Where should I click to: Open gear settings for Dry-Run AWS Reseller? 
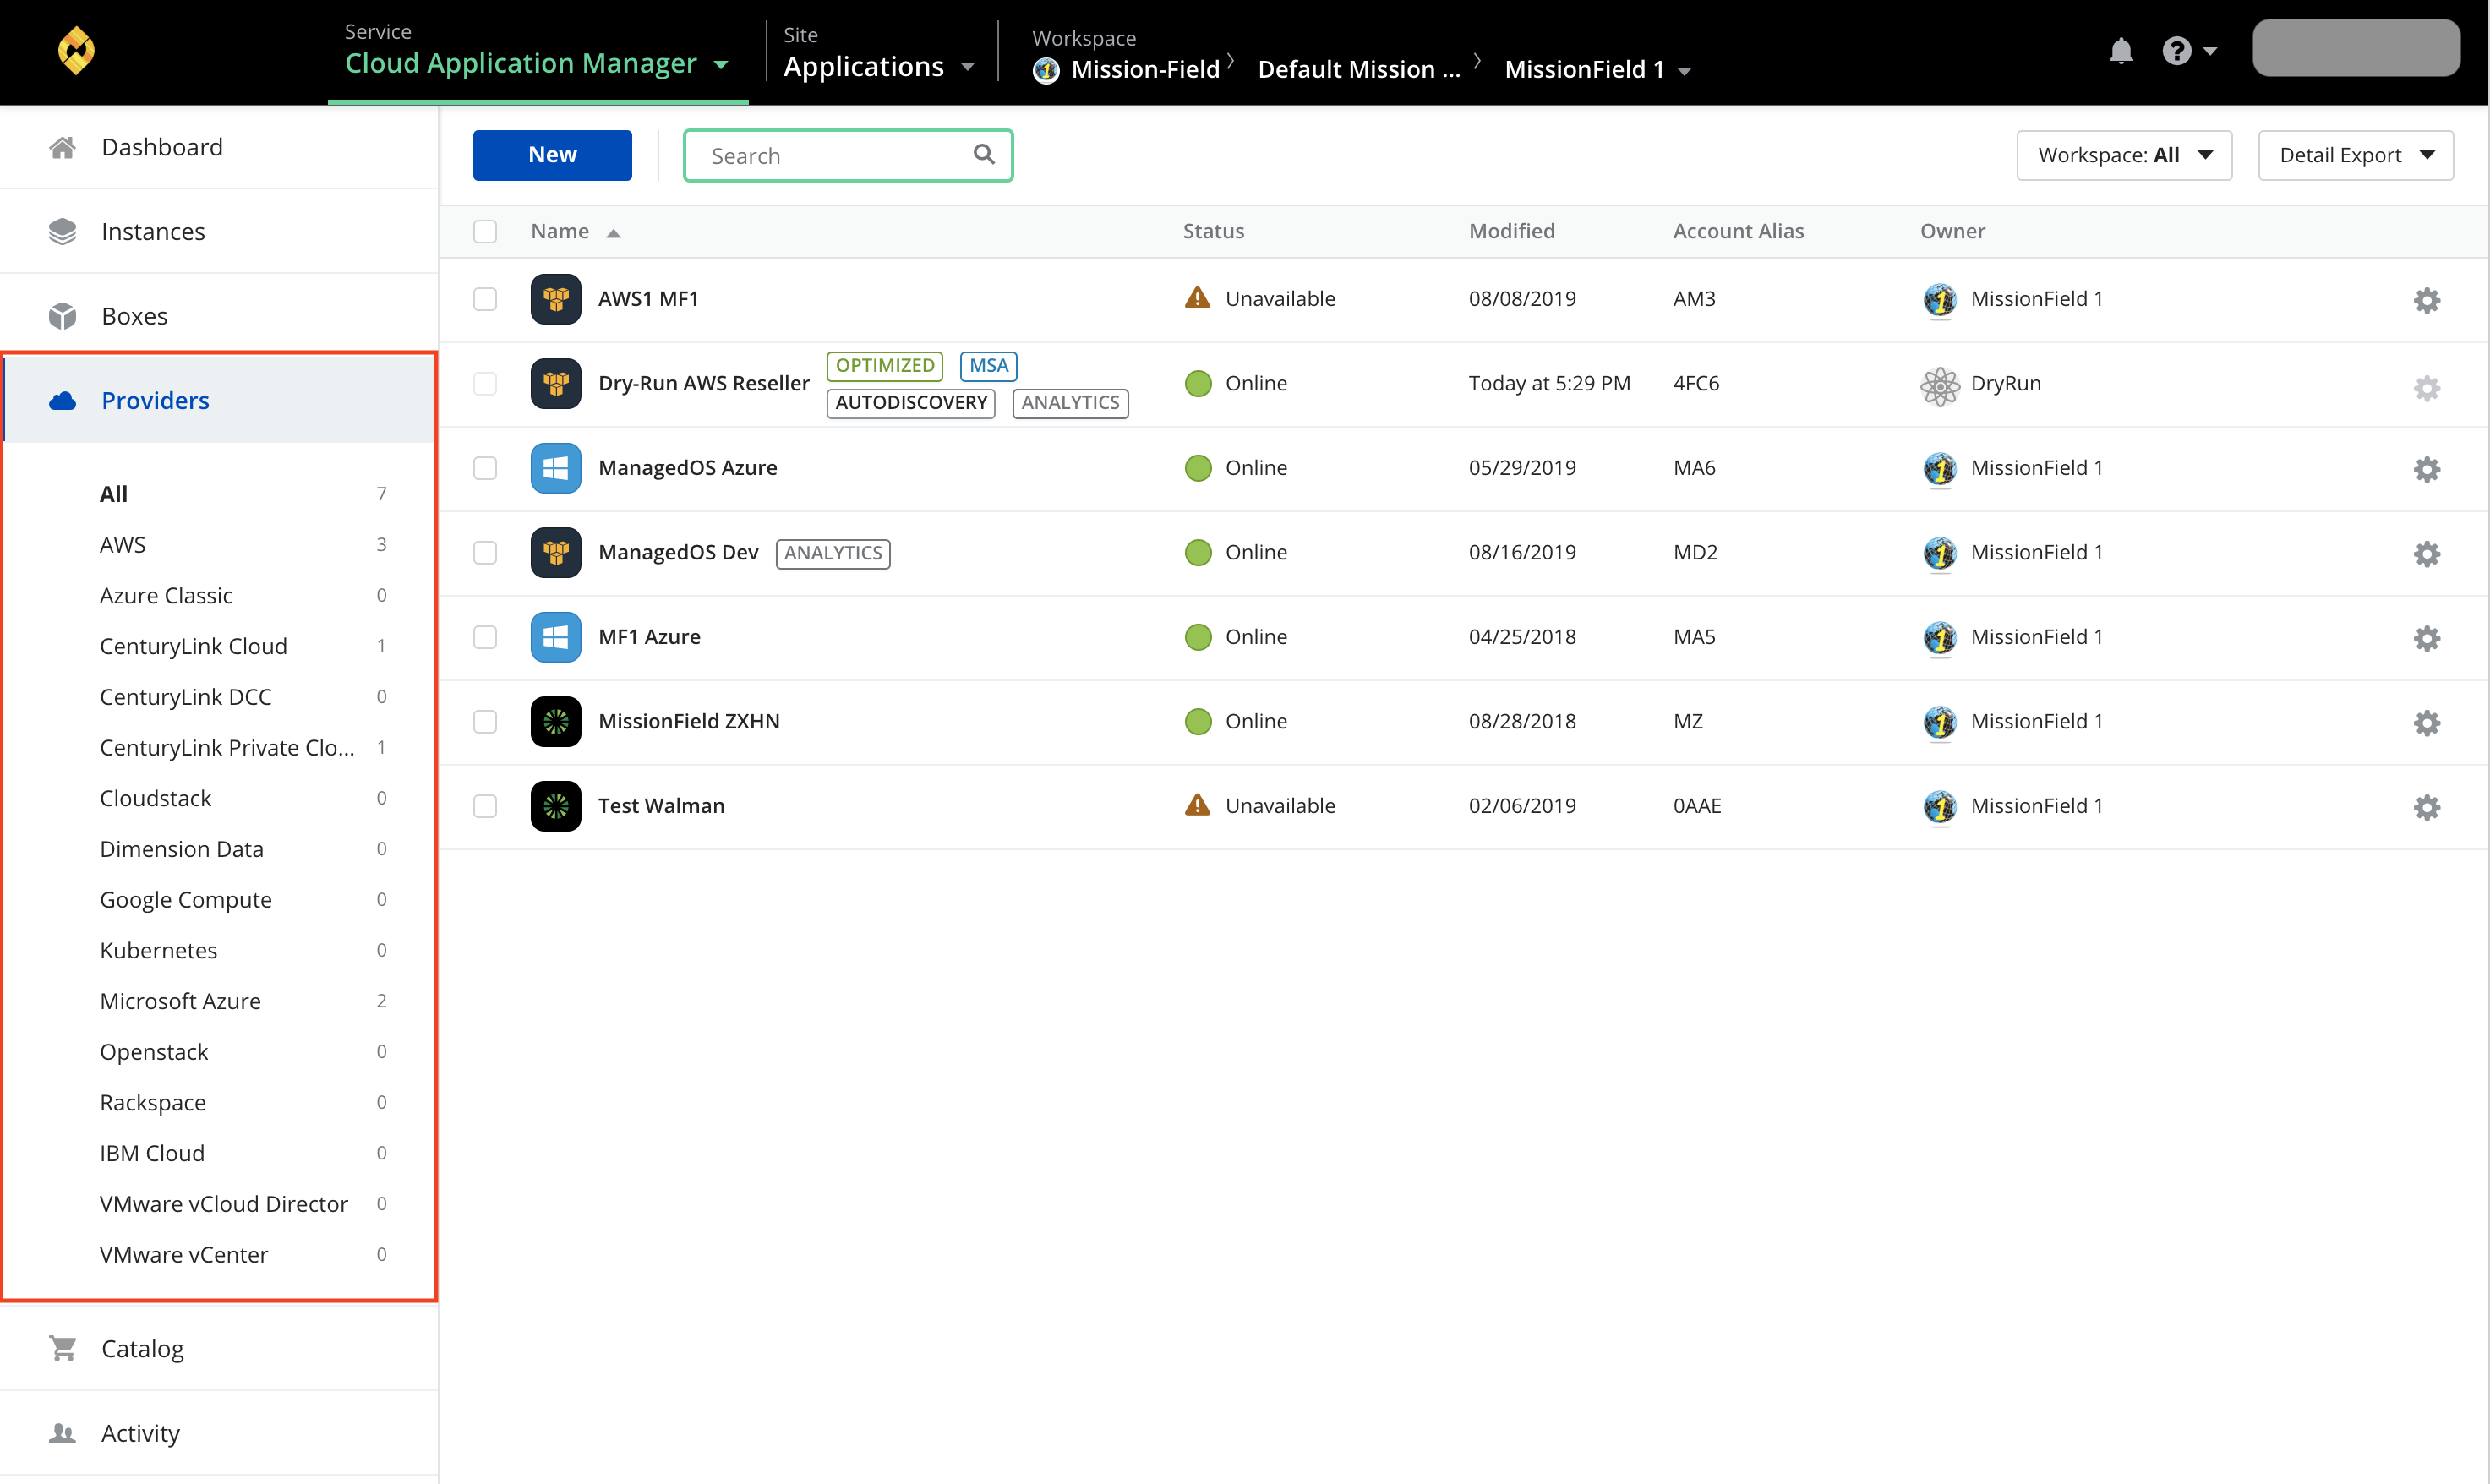coord(2427,388)
